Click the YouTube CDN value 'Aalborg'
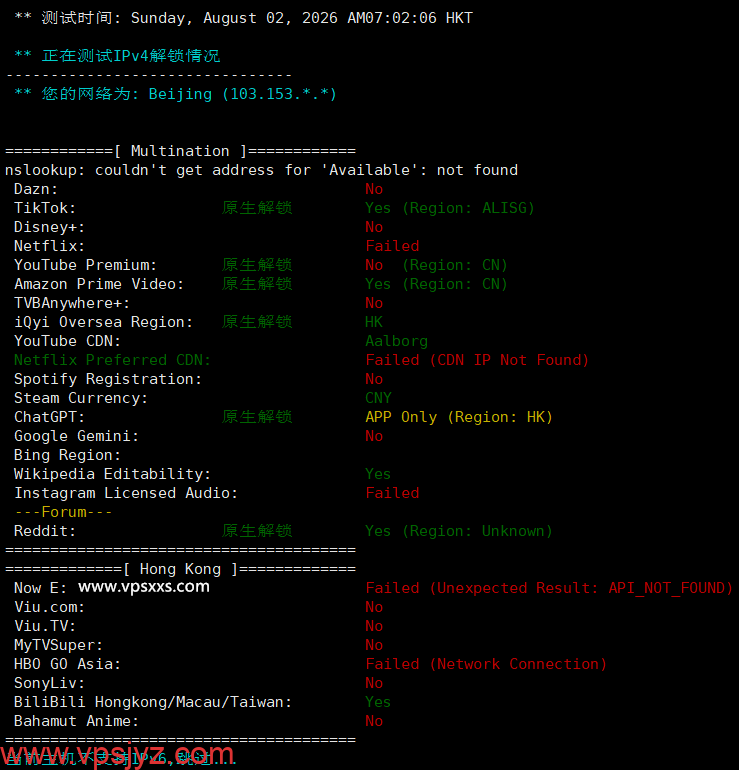 pyautogui.click(x=396, y=341)
